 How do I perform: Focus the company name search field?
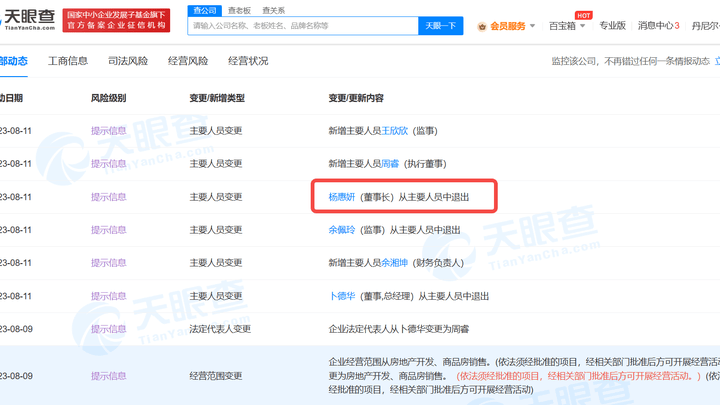pos(303,26)
